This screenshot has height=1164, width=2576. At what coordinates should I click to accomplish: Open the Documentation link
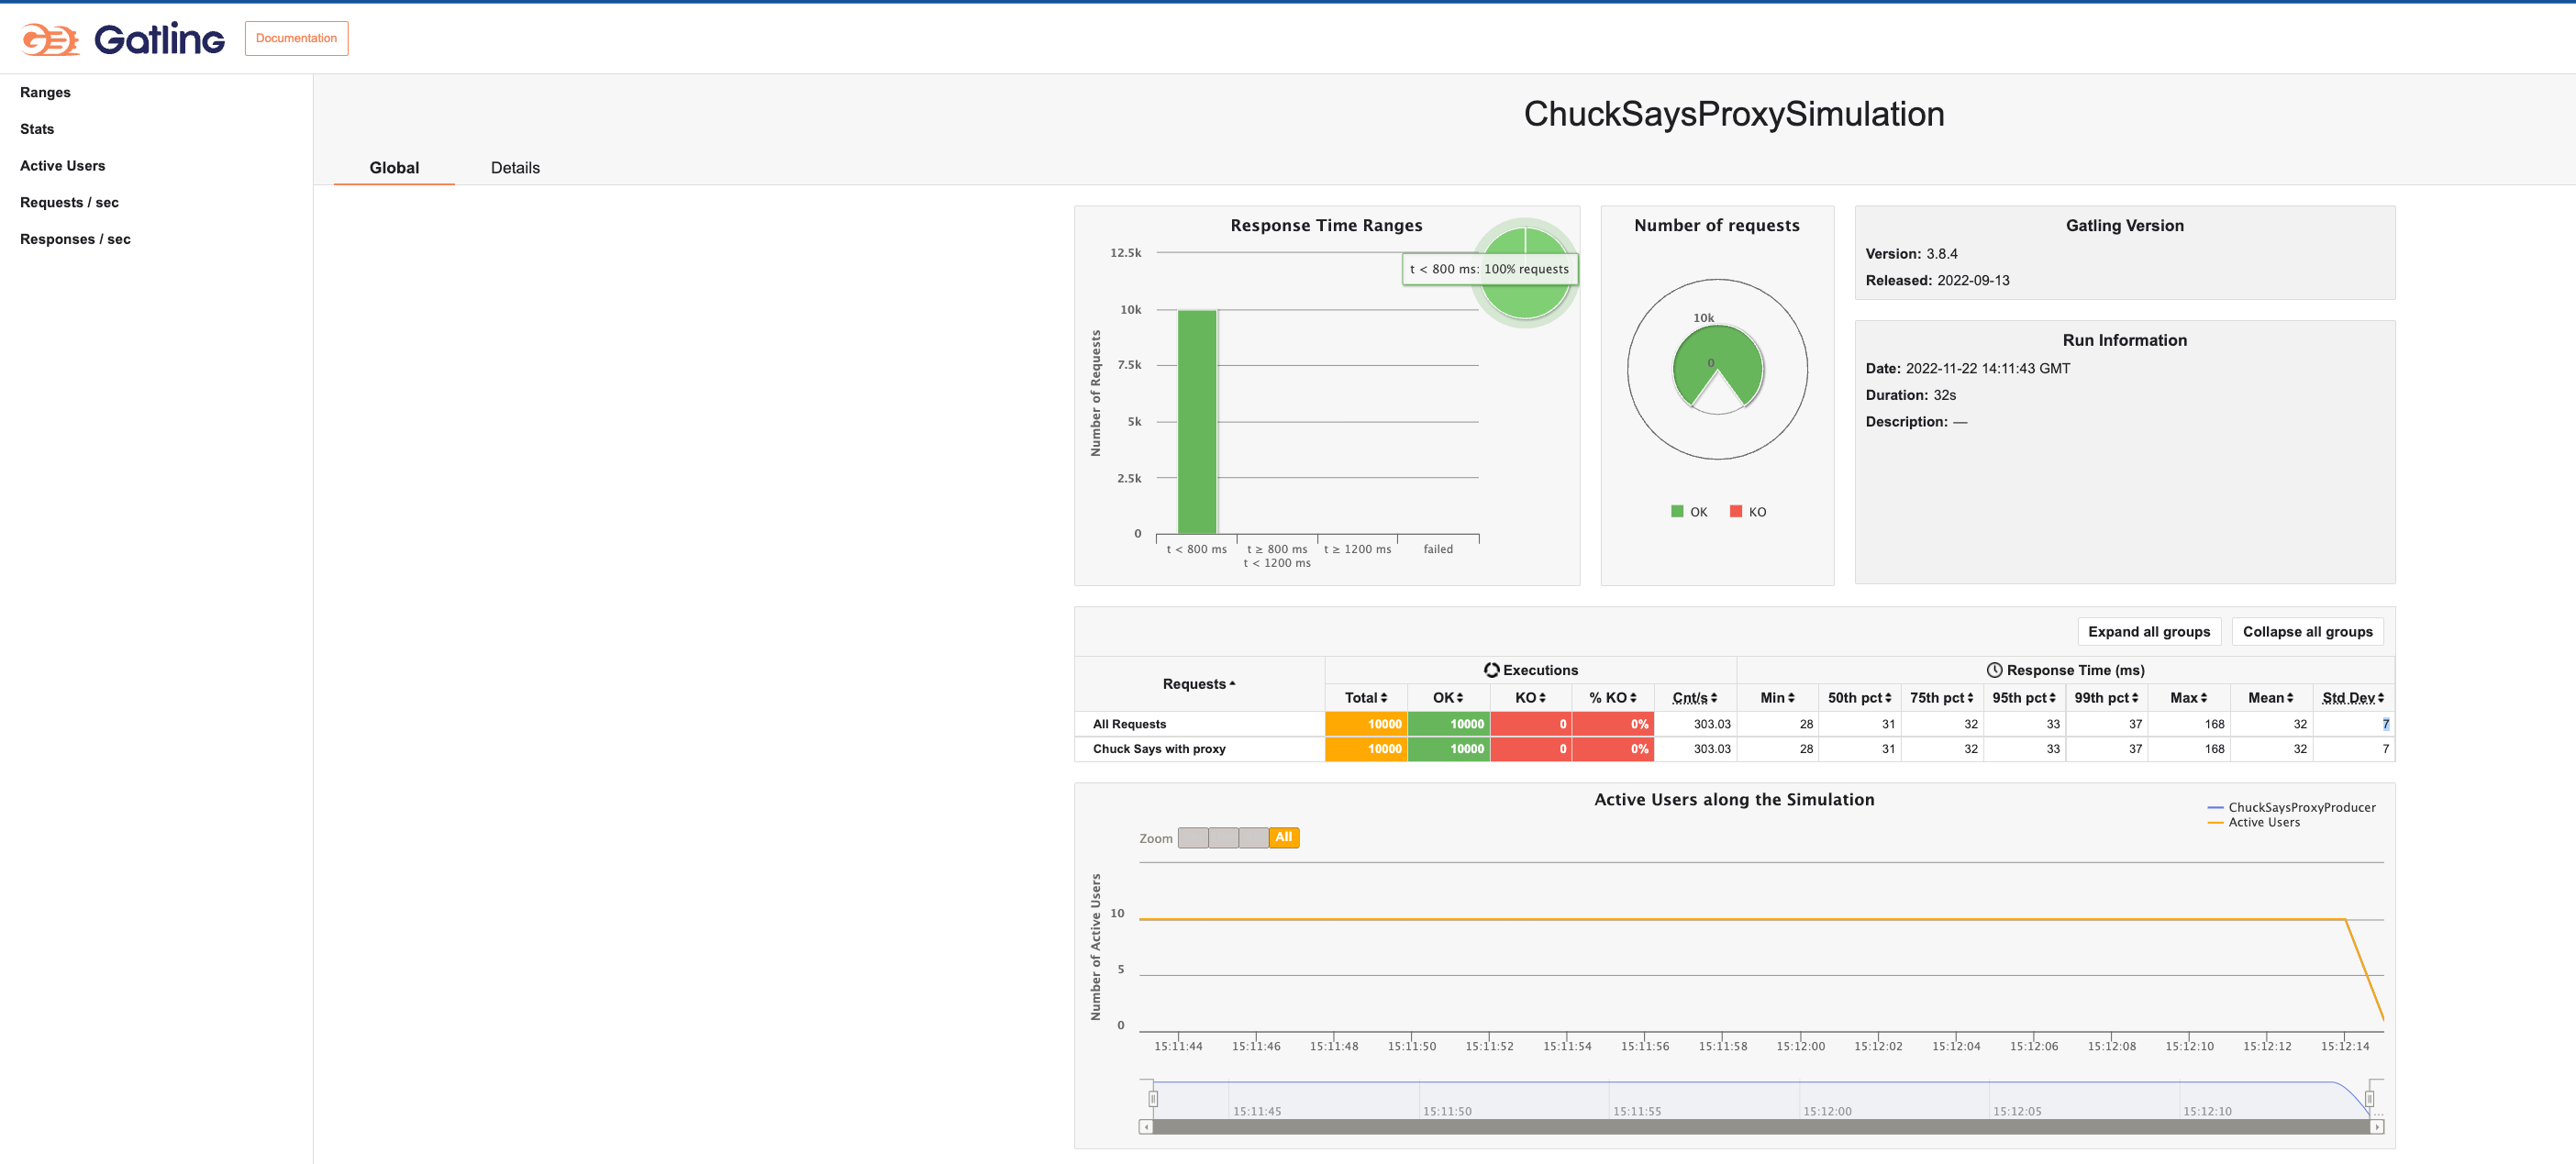296,38
